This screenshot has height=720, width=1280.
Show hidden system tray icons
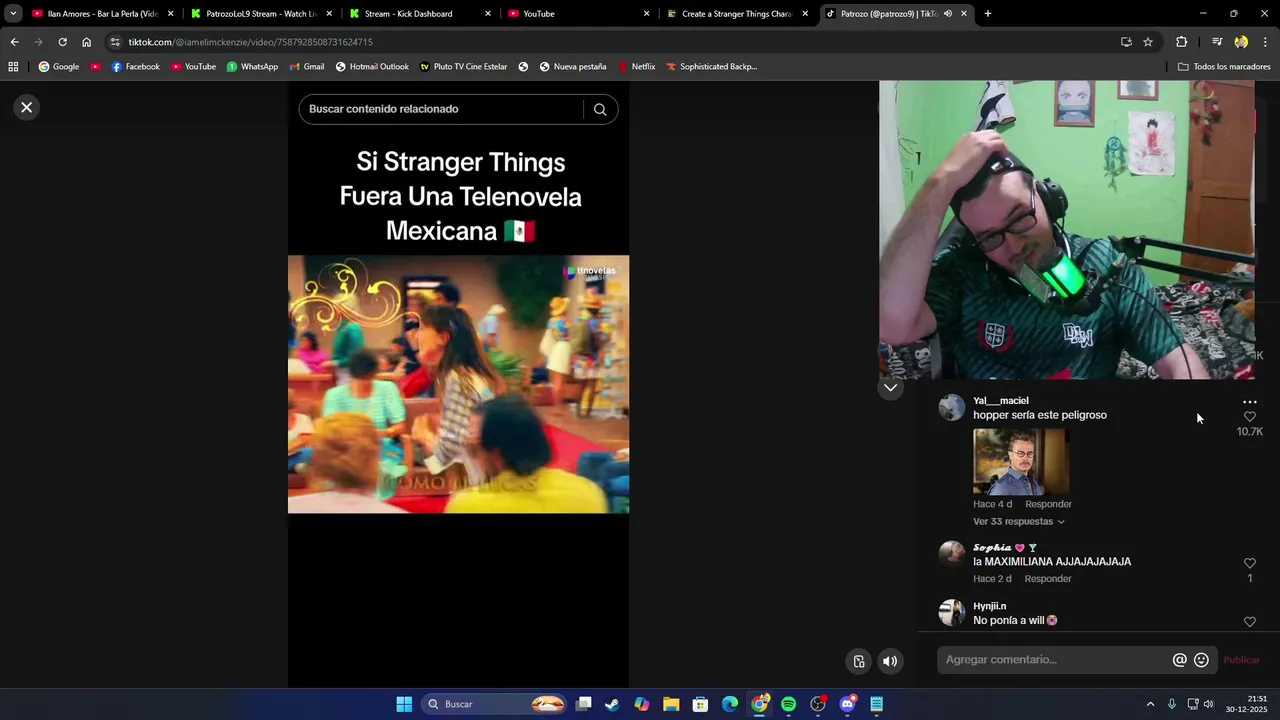pyautogui.click(x=1150, y=704)
